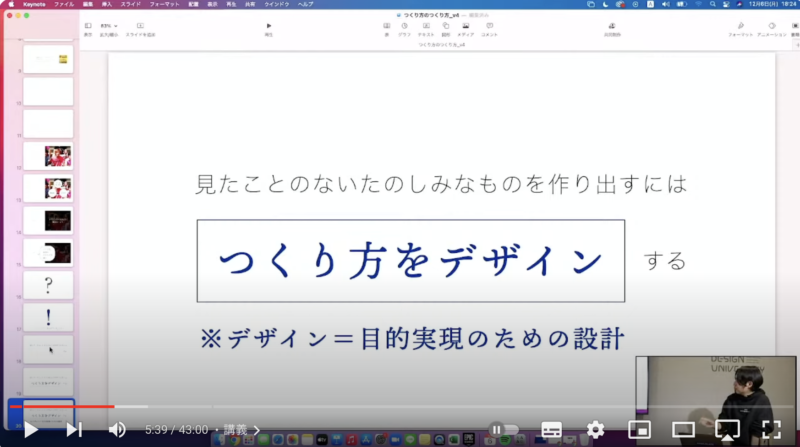Turn on subtitles/captions

coord(551,429)
